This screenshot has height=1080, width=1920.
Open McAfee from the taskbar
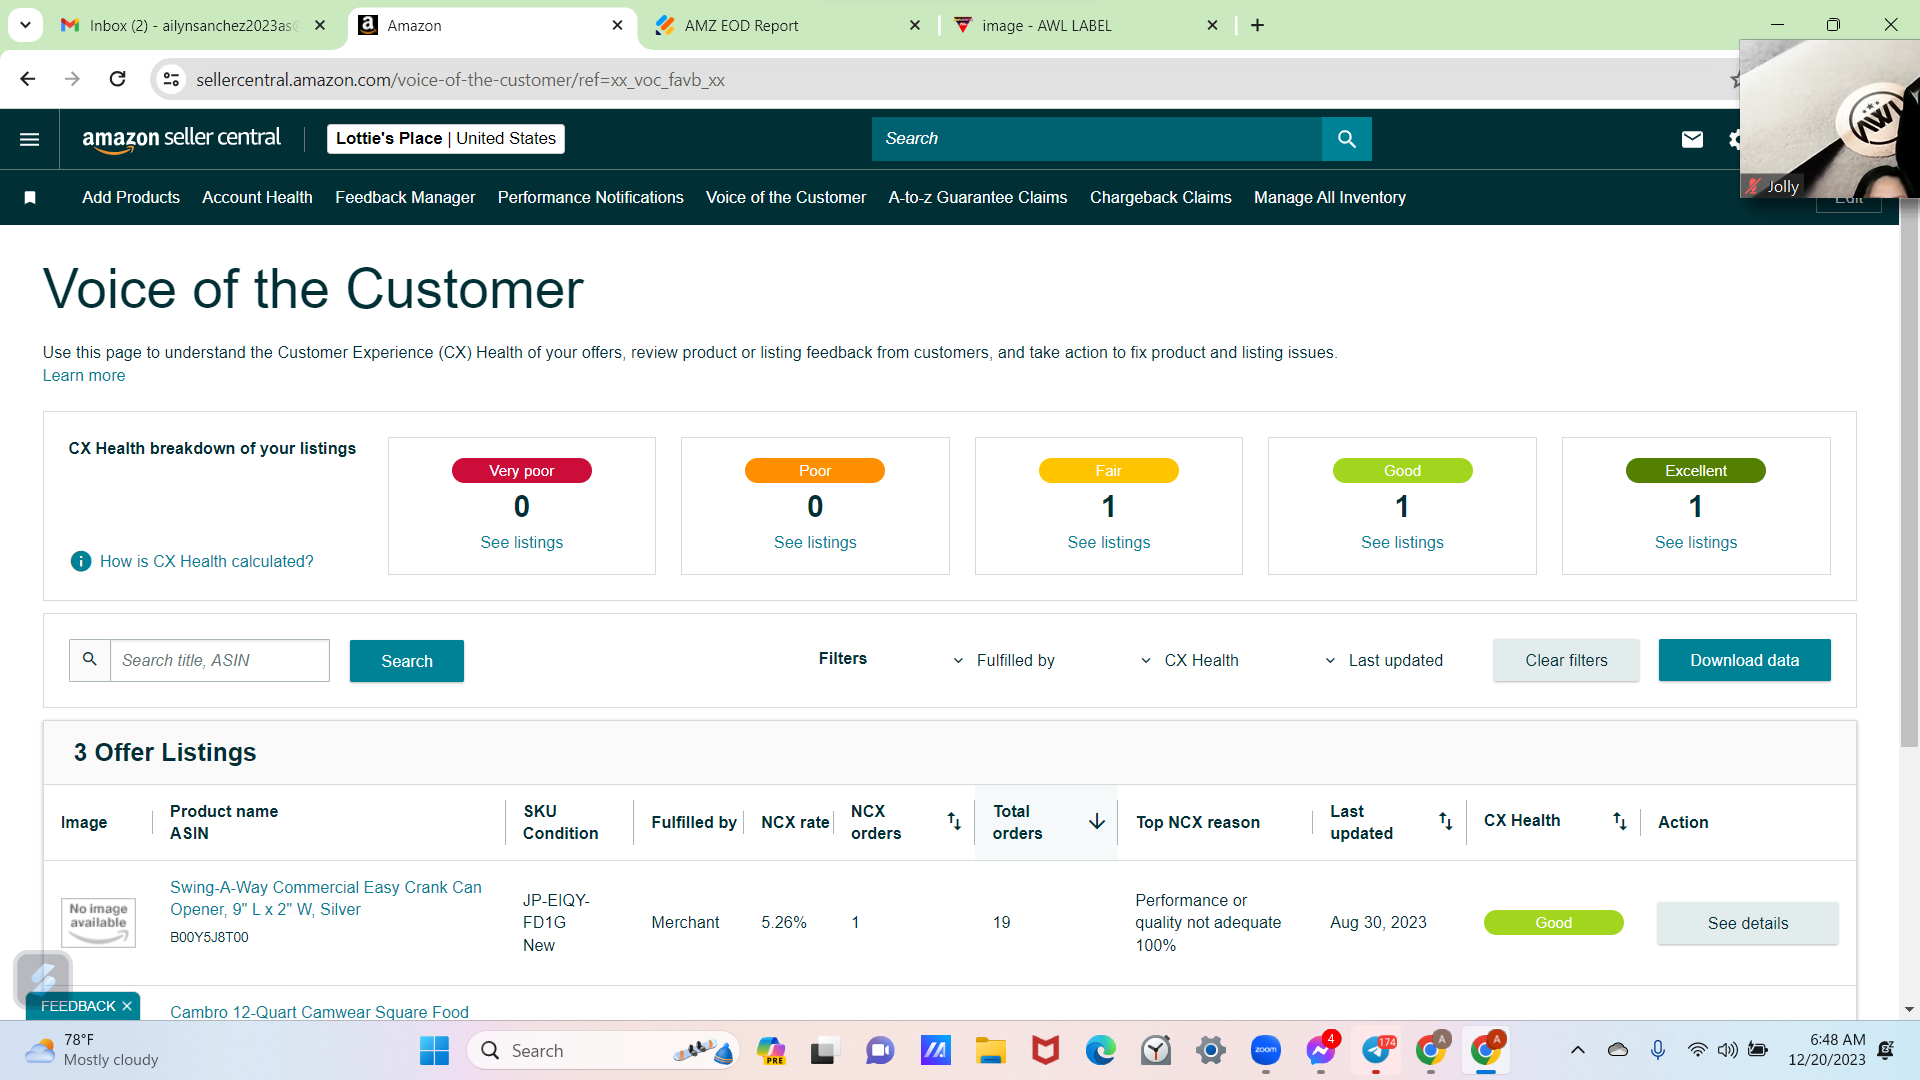coord(1045,1051)
